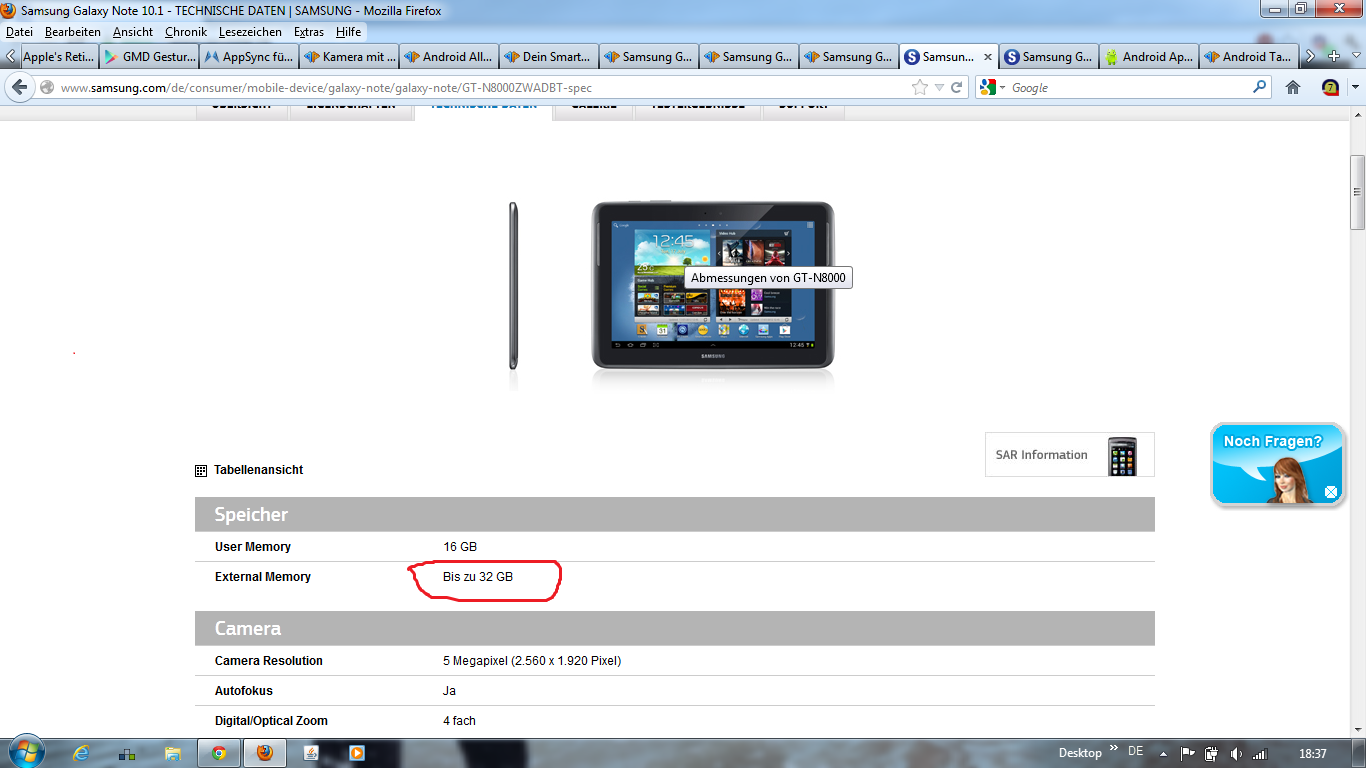Open the clock showing 18:37
Screen dimensions: 1366x768
(1312, 753)
